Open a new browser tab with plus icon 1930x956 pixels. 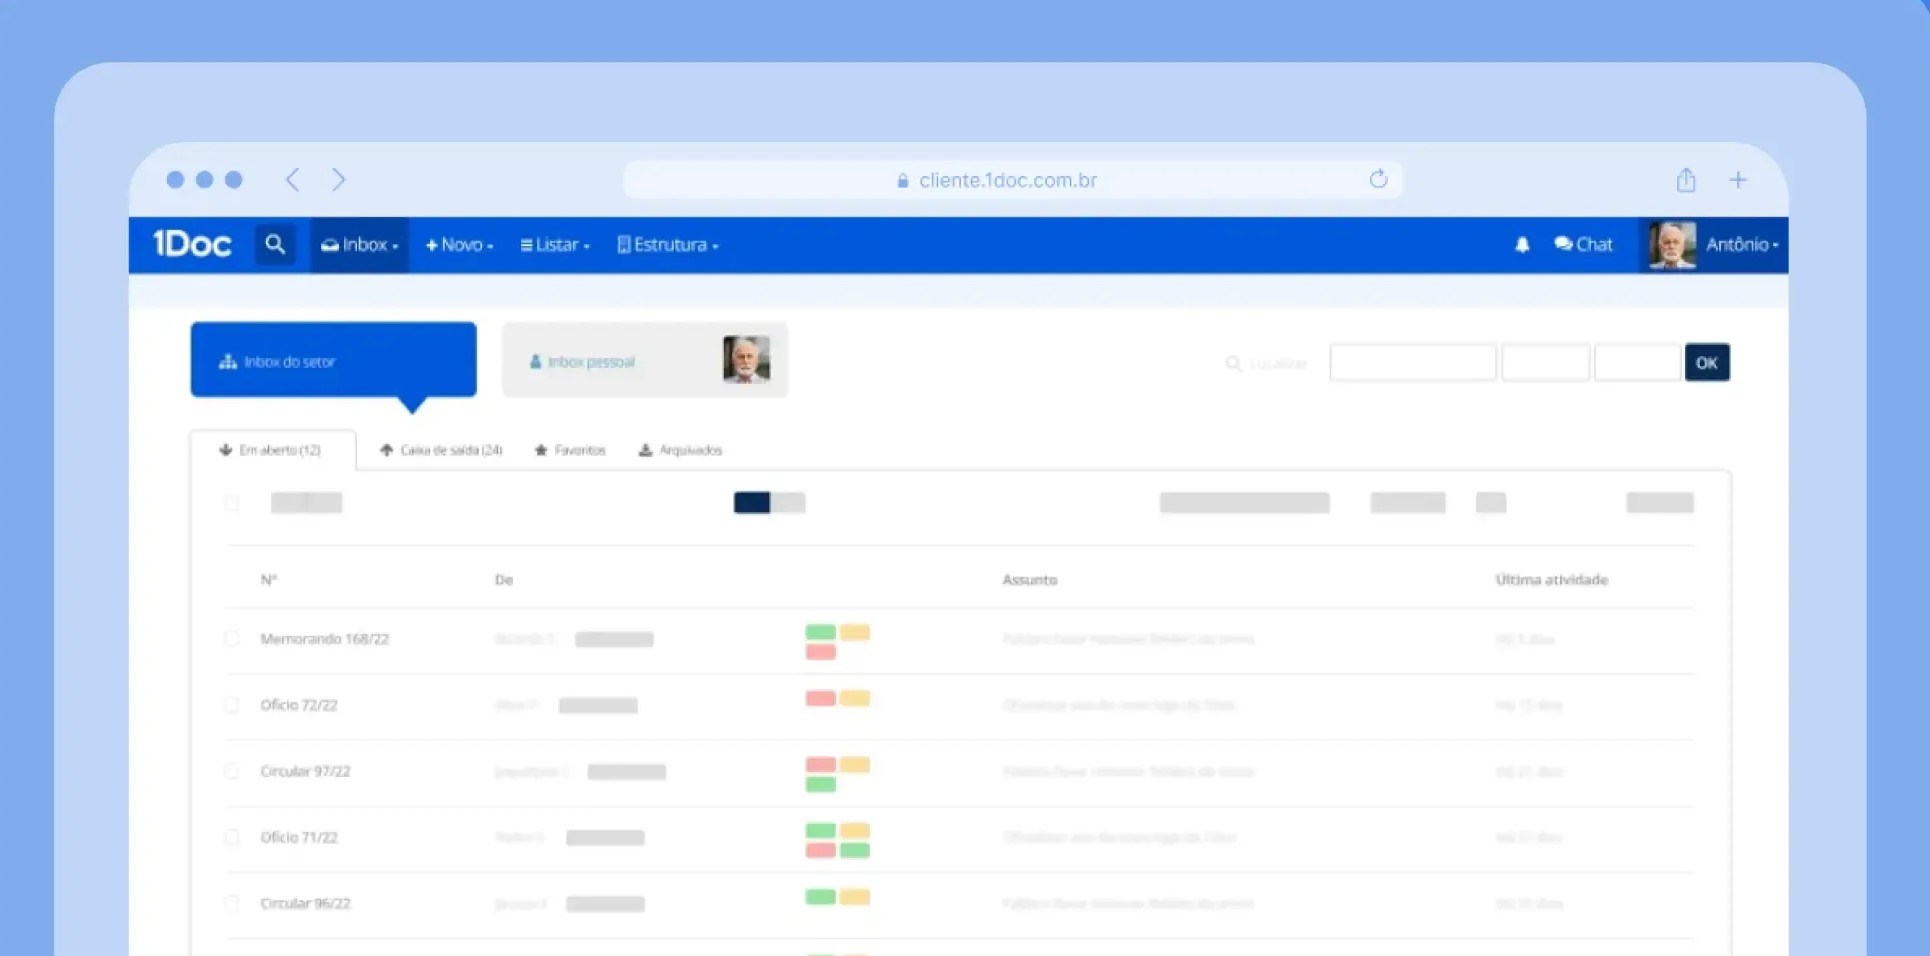[x=1738, y=180]
